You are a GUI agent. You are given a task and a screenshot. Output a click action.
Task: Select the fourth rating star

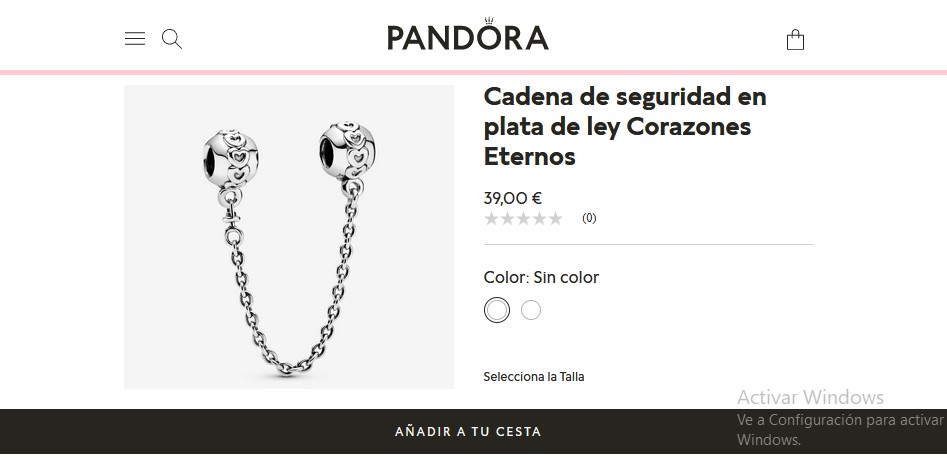tap(539, 219)
